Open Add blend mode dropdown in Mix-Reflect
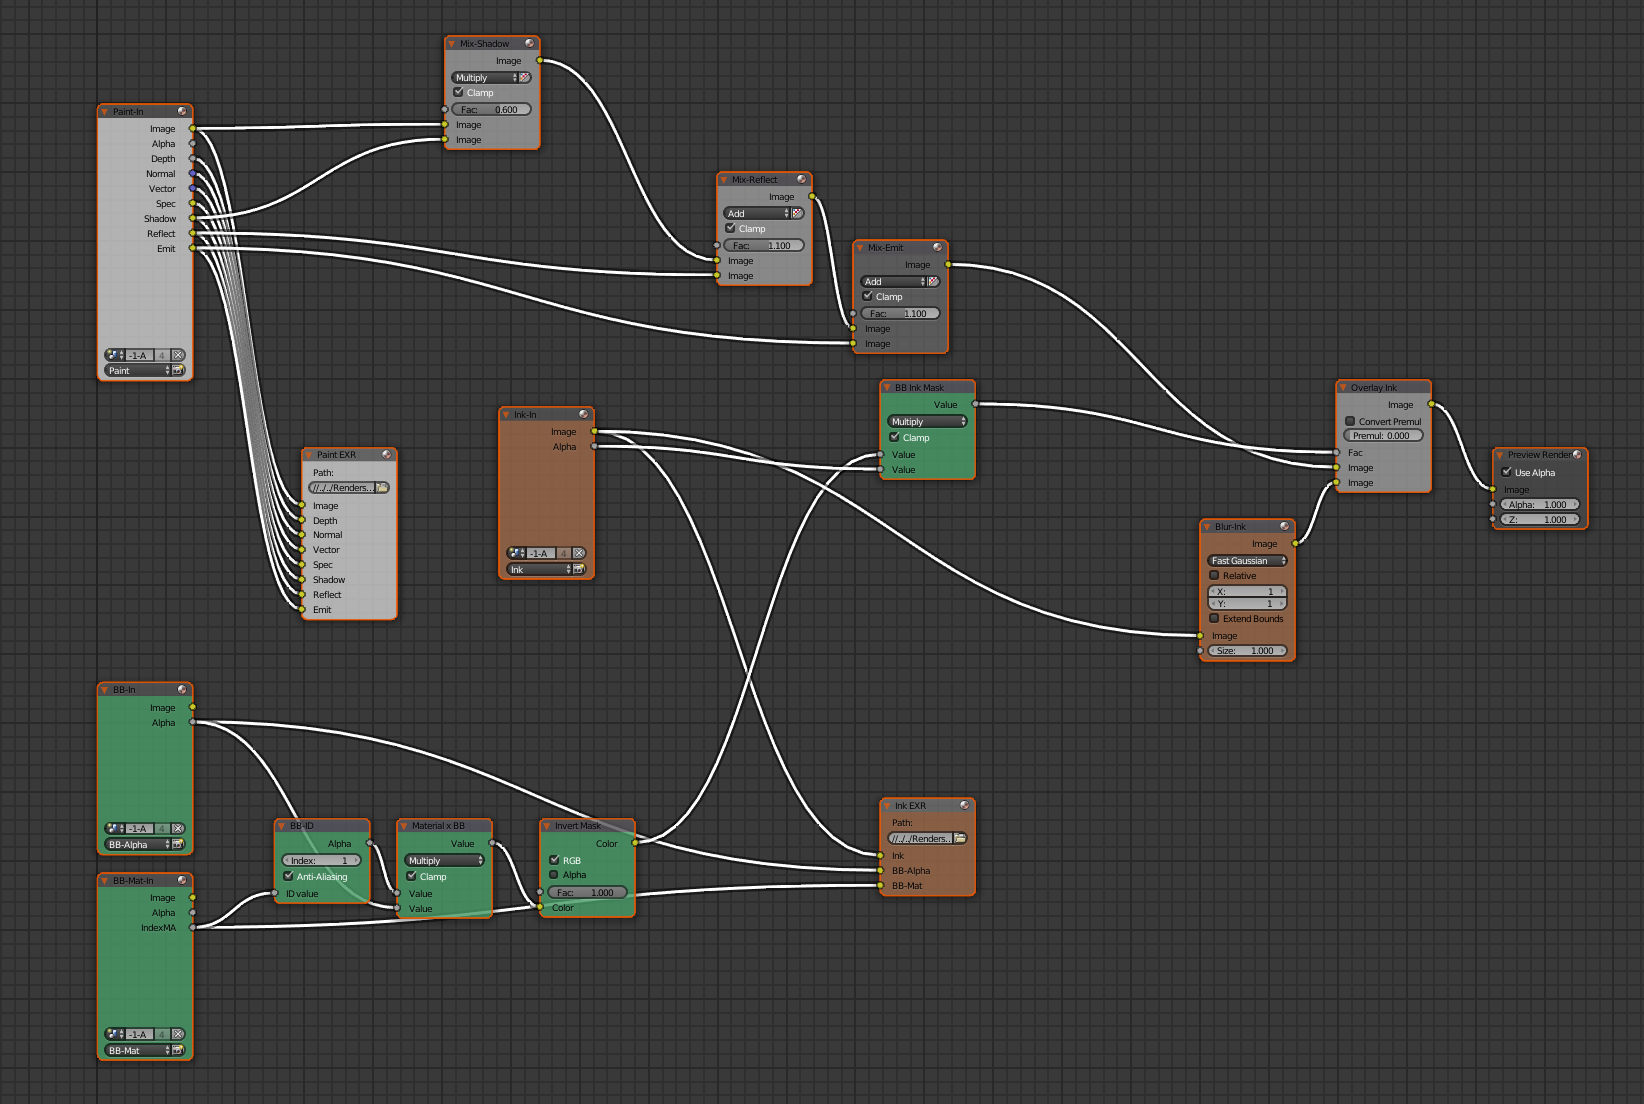The image size is (1644, 1104). (x=756, y=214)
